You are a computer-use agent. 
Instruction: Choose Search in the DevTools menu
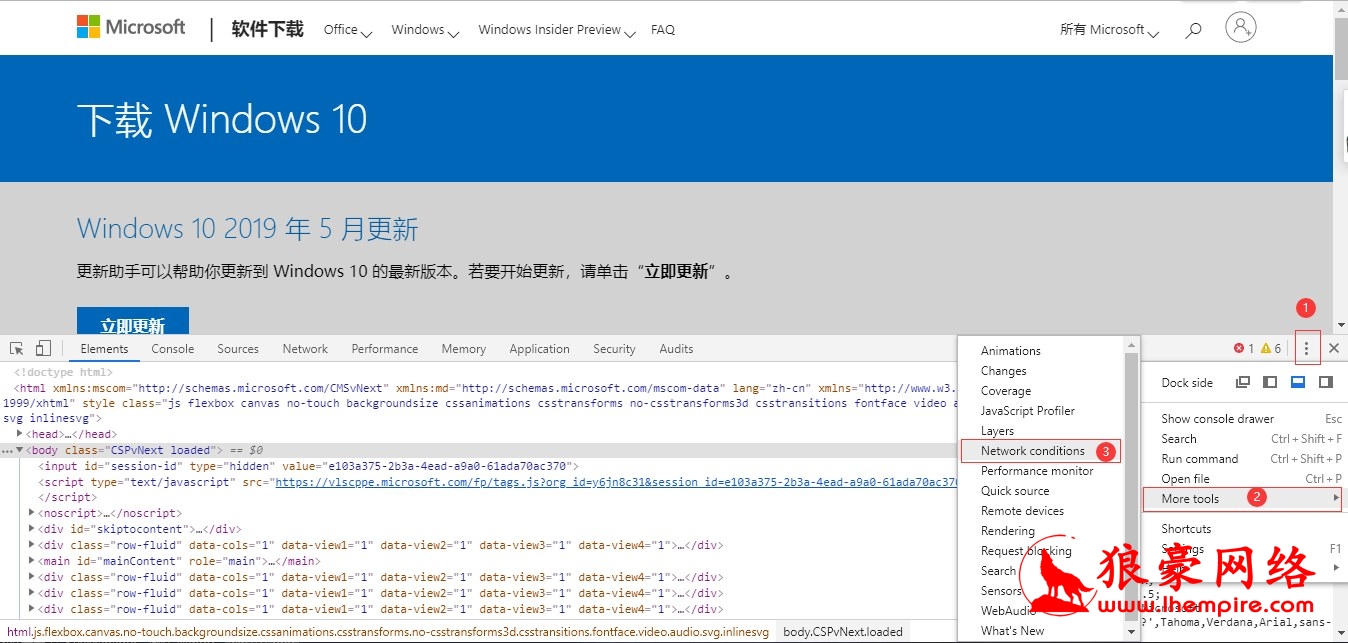point(1245,439)
